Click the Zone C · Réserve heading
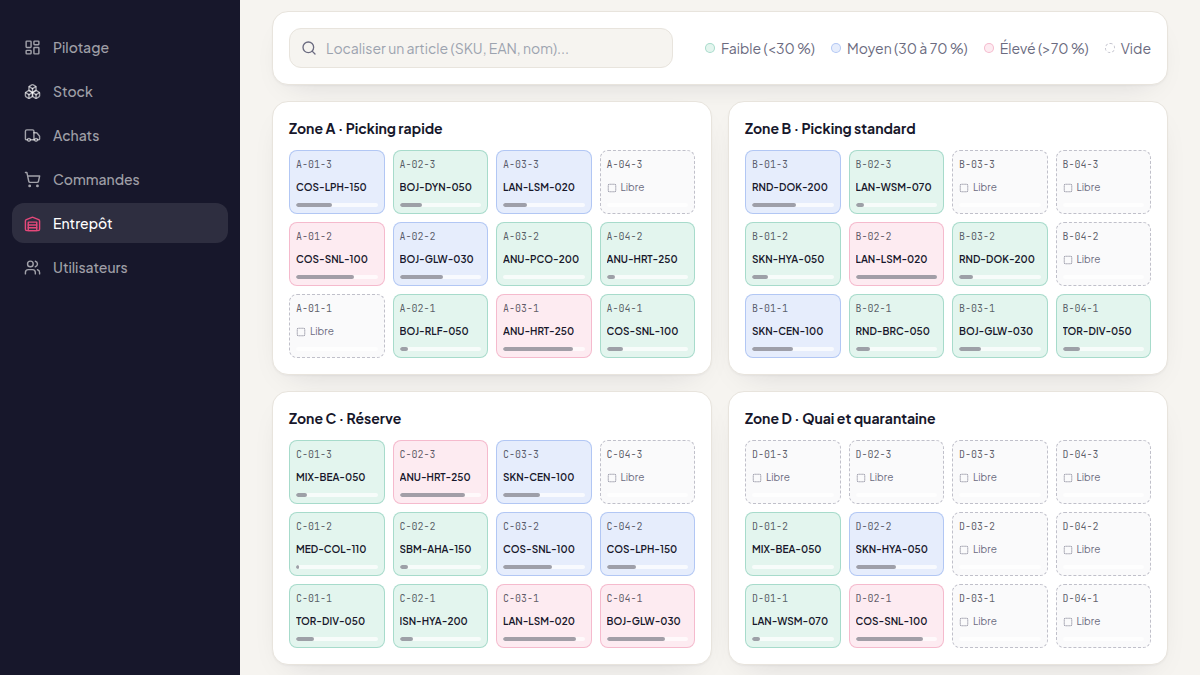The width and height of the screenshot is (1200, 675). [x=345, y=419]
